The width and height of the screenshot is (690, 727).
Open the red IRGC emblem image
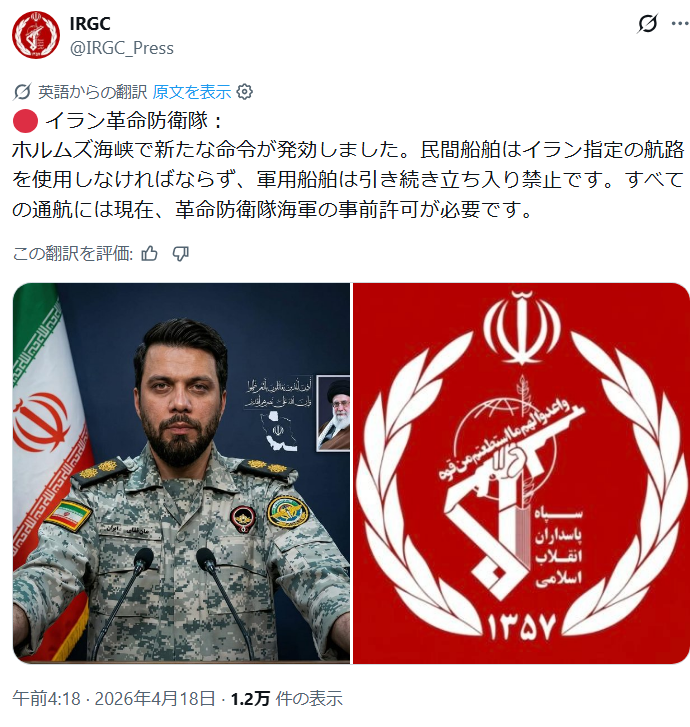tap(521, 473)
